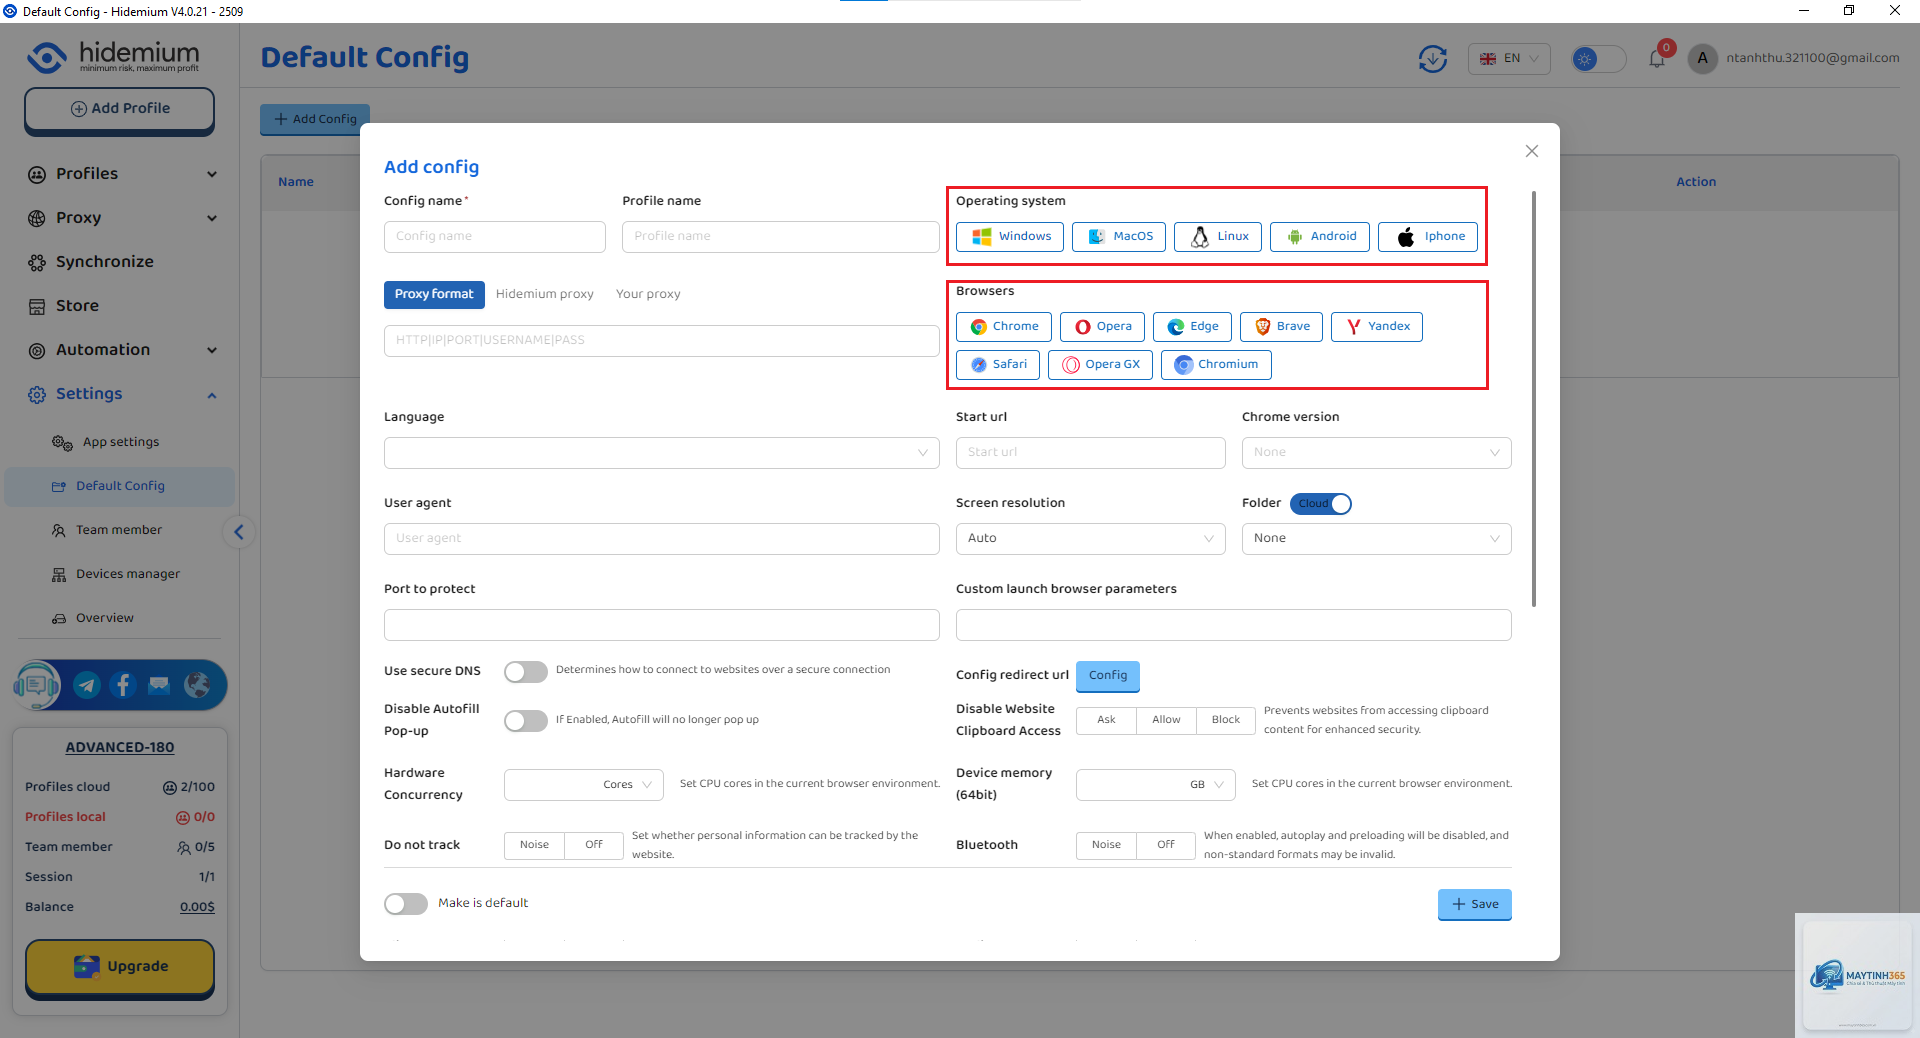
Task: Toggle Make is default switch
Action: click(406, 904)
